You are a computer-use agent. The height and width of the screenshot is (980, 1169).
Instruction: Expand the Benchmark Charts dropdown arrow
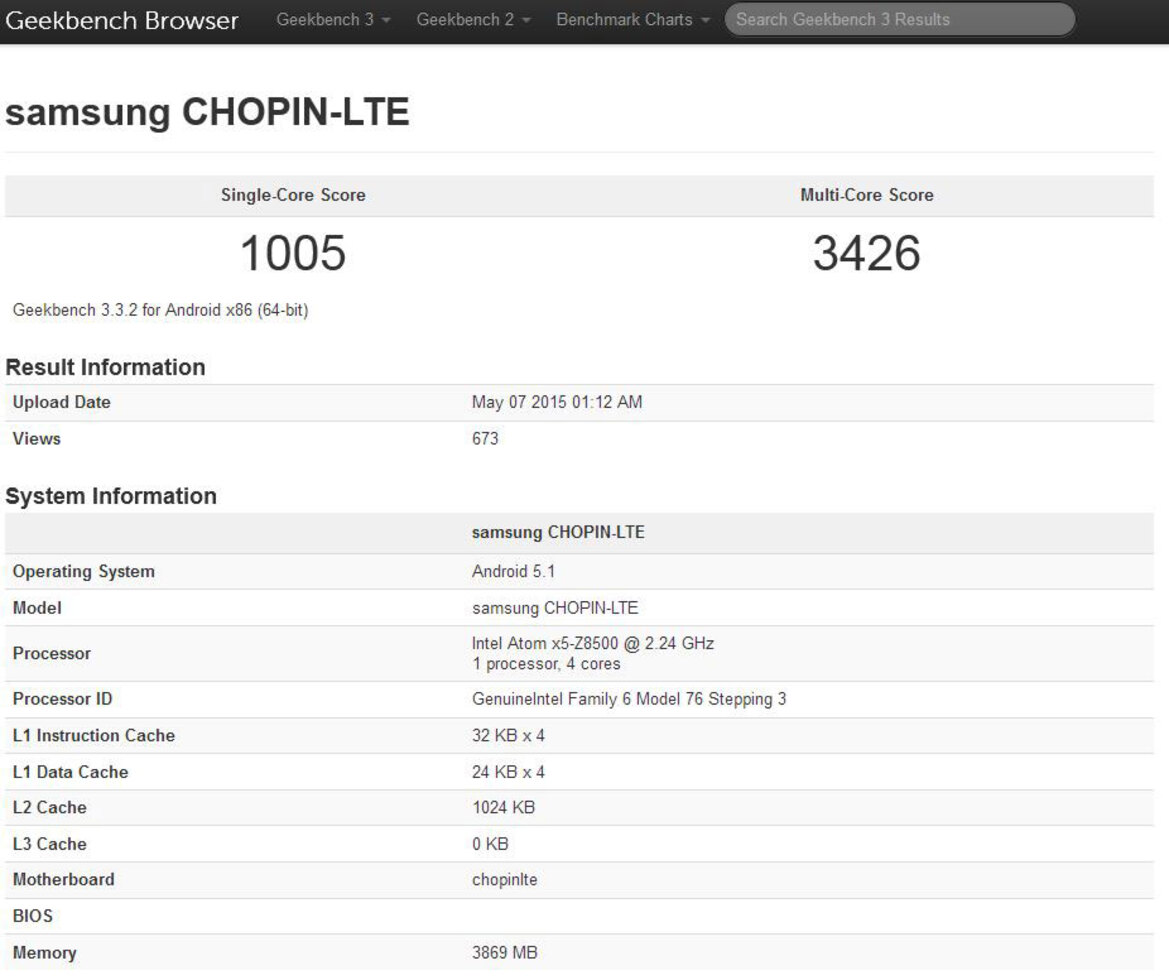pos(705,21)
